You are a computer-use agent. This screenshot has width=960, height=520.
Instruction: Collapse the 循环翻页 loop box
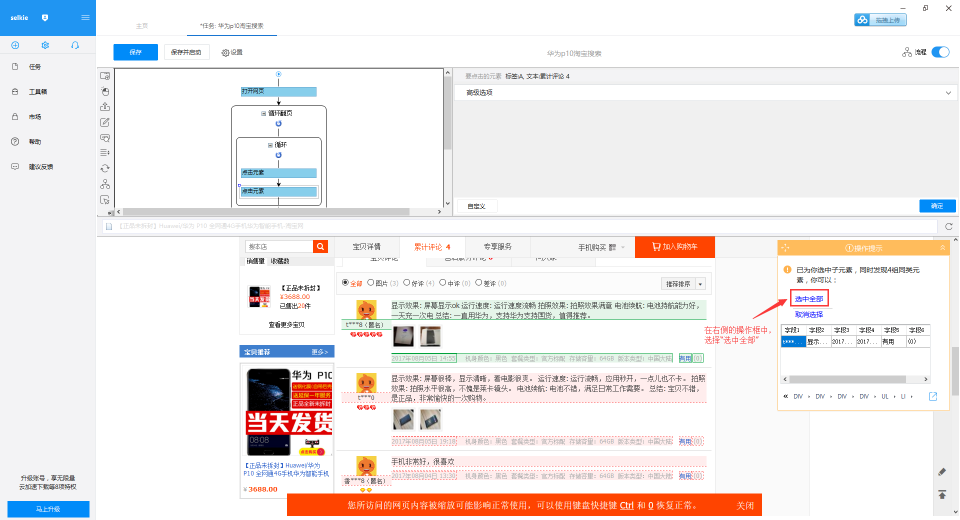(x=264, y=113)
